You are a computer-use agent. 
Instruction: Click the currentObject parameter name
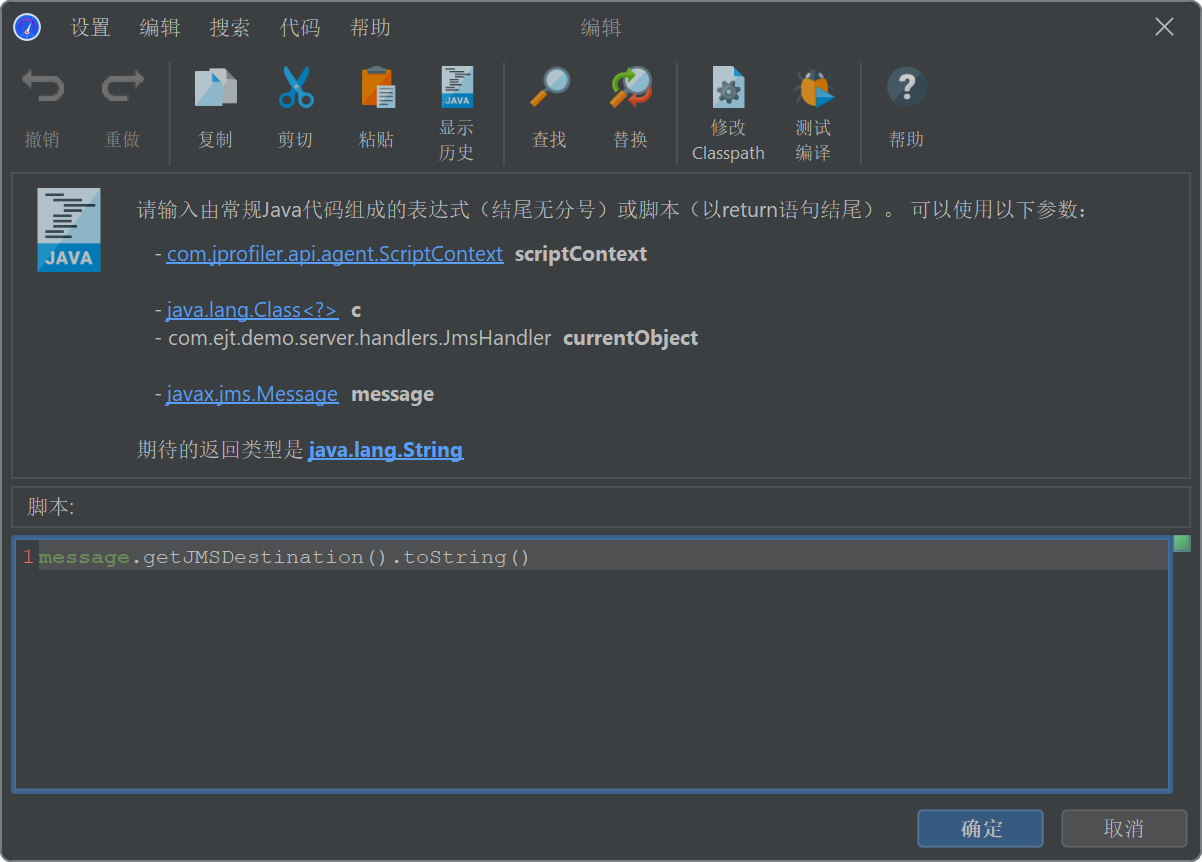[x=631, y=338]
